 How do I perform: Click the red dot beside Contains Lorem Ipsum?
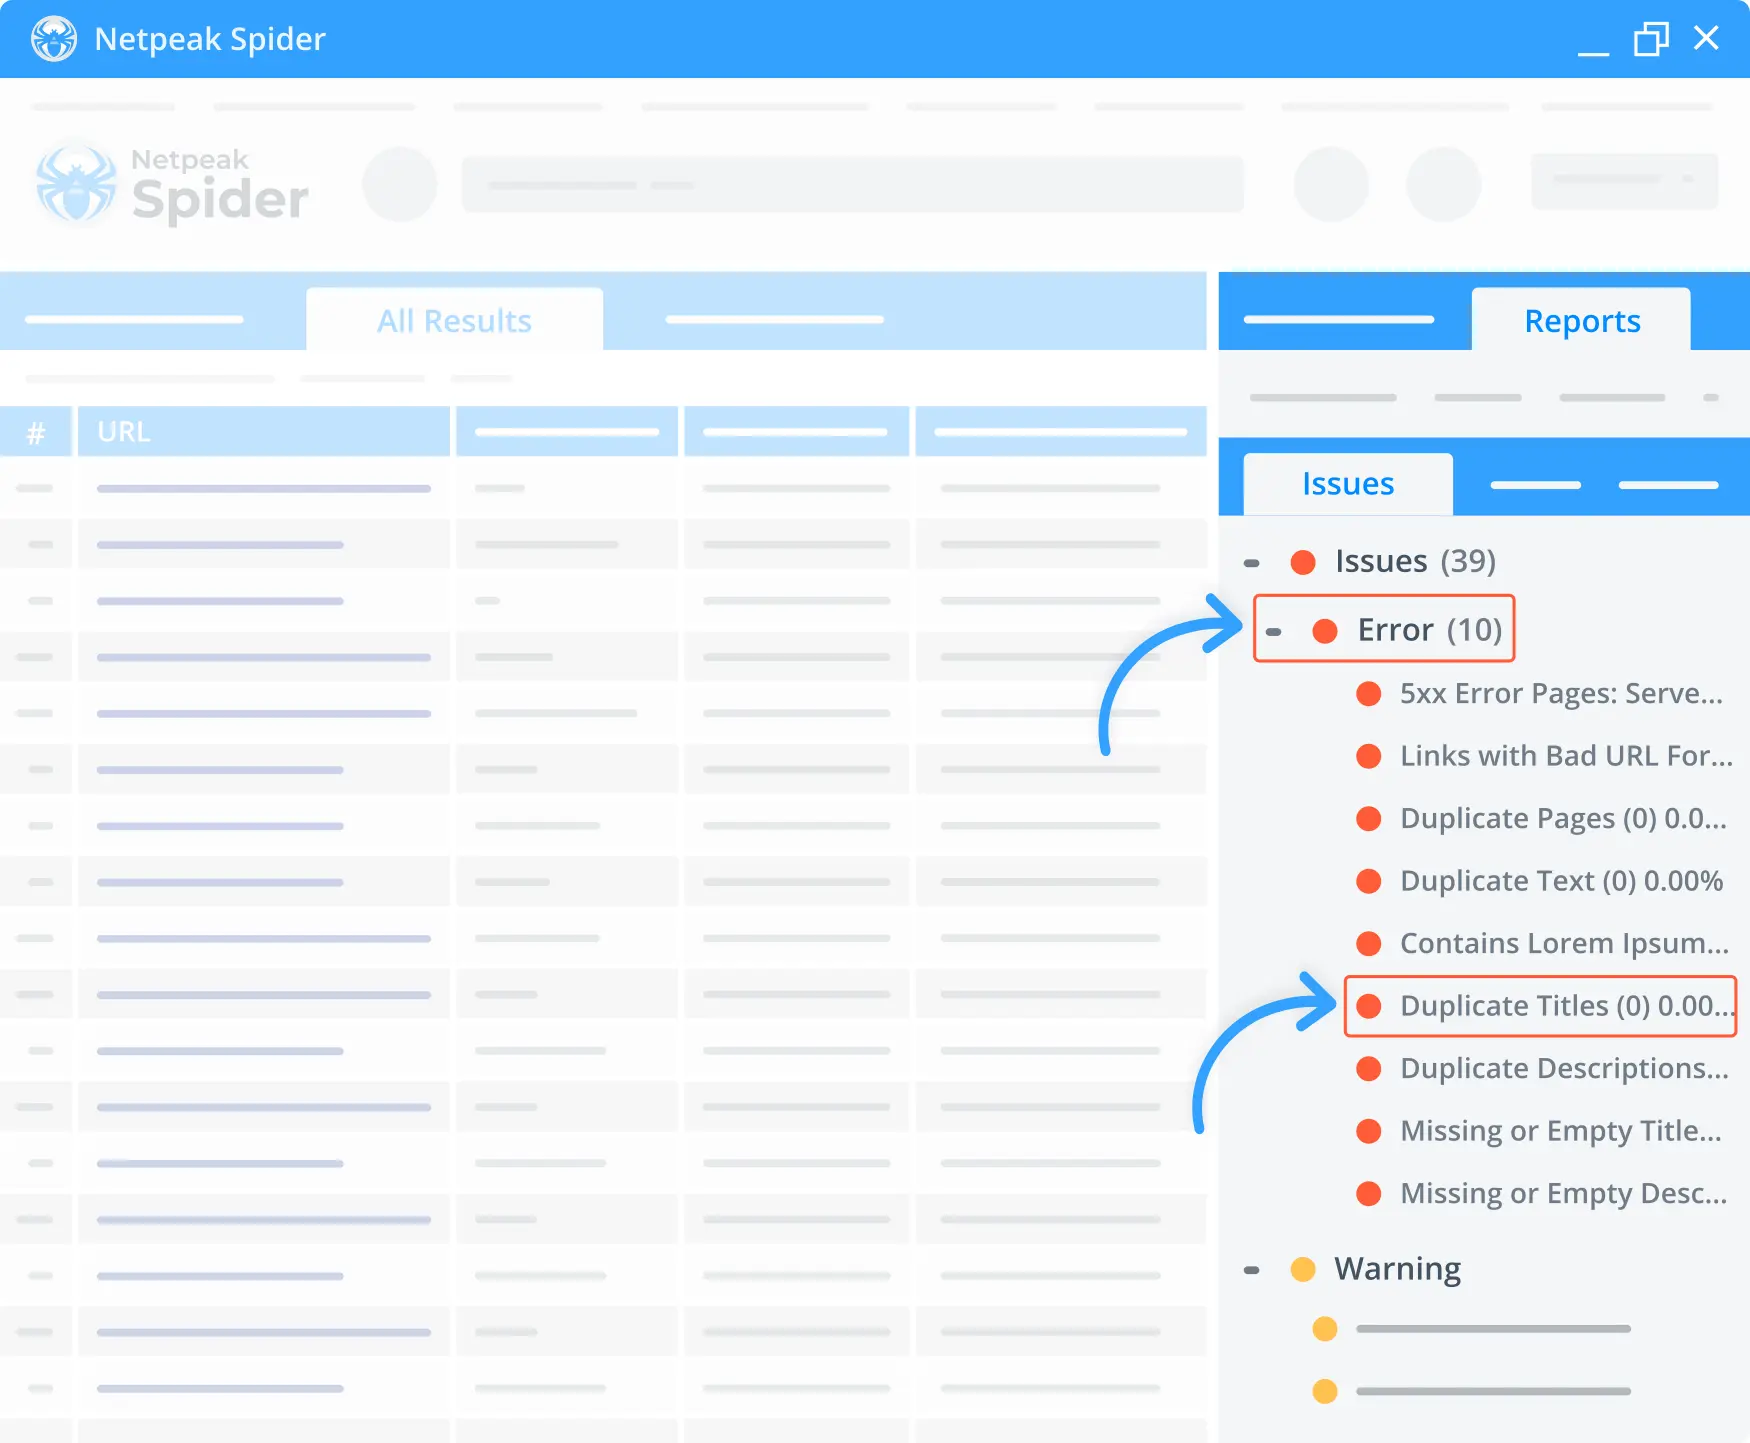(x=1368, y=943)
